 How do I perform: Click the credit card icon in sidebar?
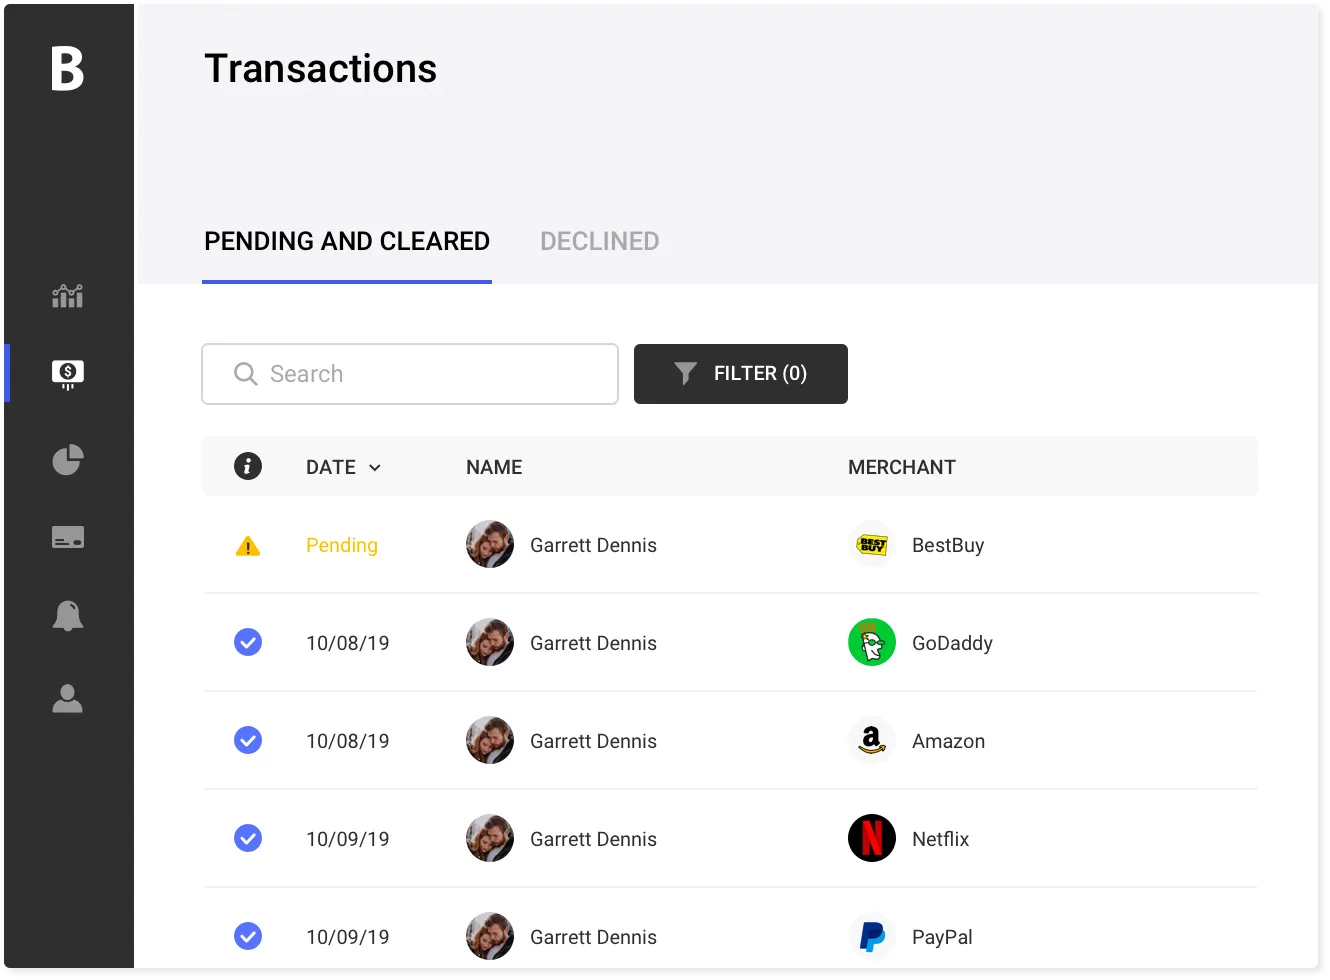coord(66,537)
